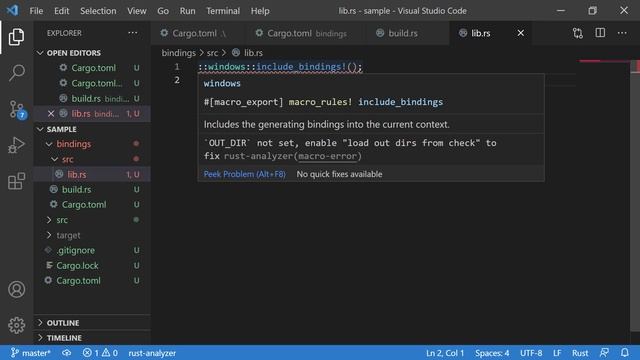
Task: Open the Edit menu
Action: (x=62, y=11)
